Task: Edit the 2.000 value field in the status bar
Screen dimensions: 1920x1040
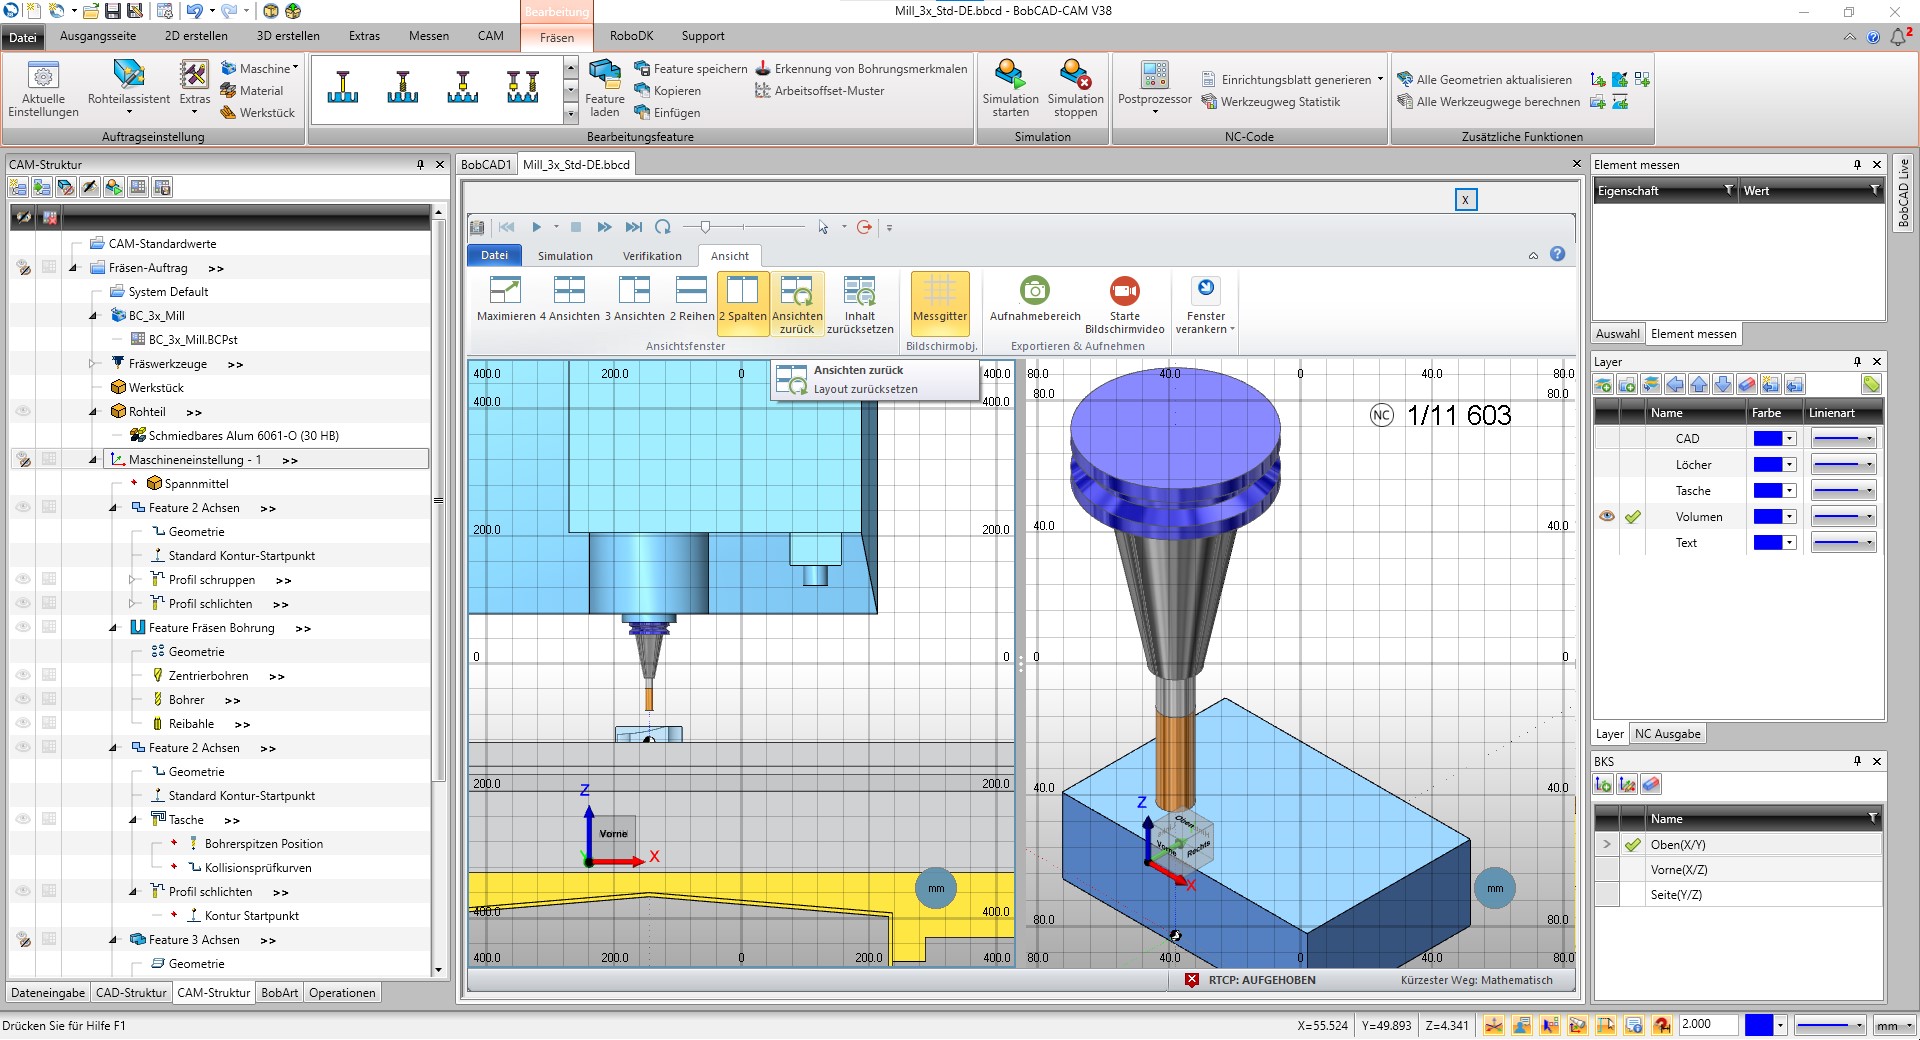Action: (1707, 1025)
